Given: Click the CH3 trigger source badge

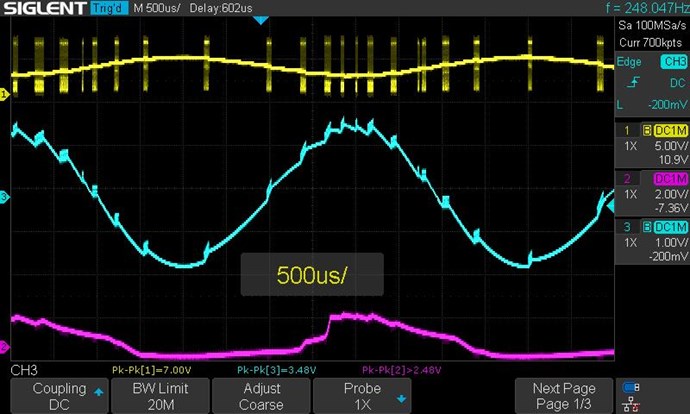Looking at the screenshot, I should [674, 62].
